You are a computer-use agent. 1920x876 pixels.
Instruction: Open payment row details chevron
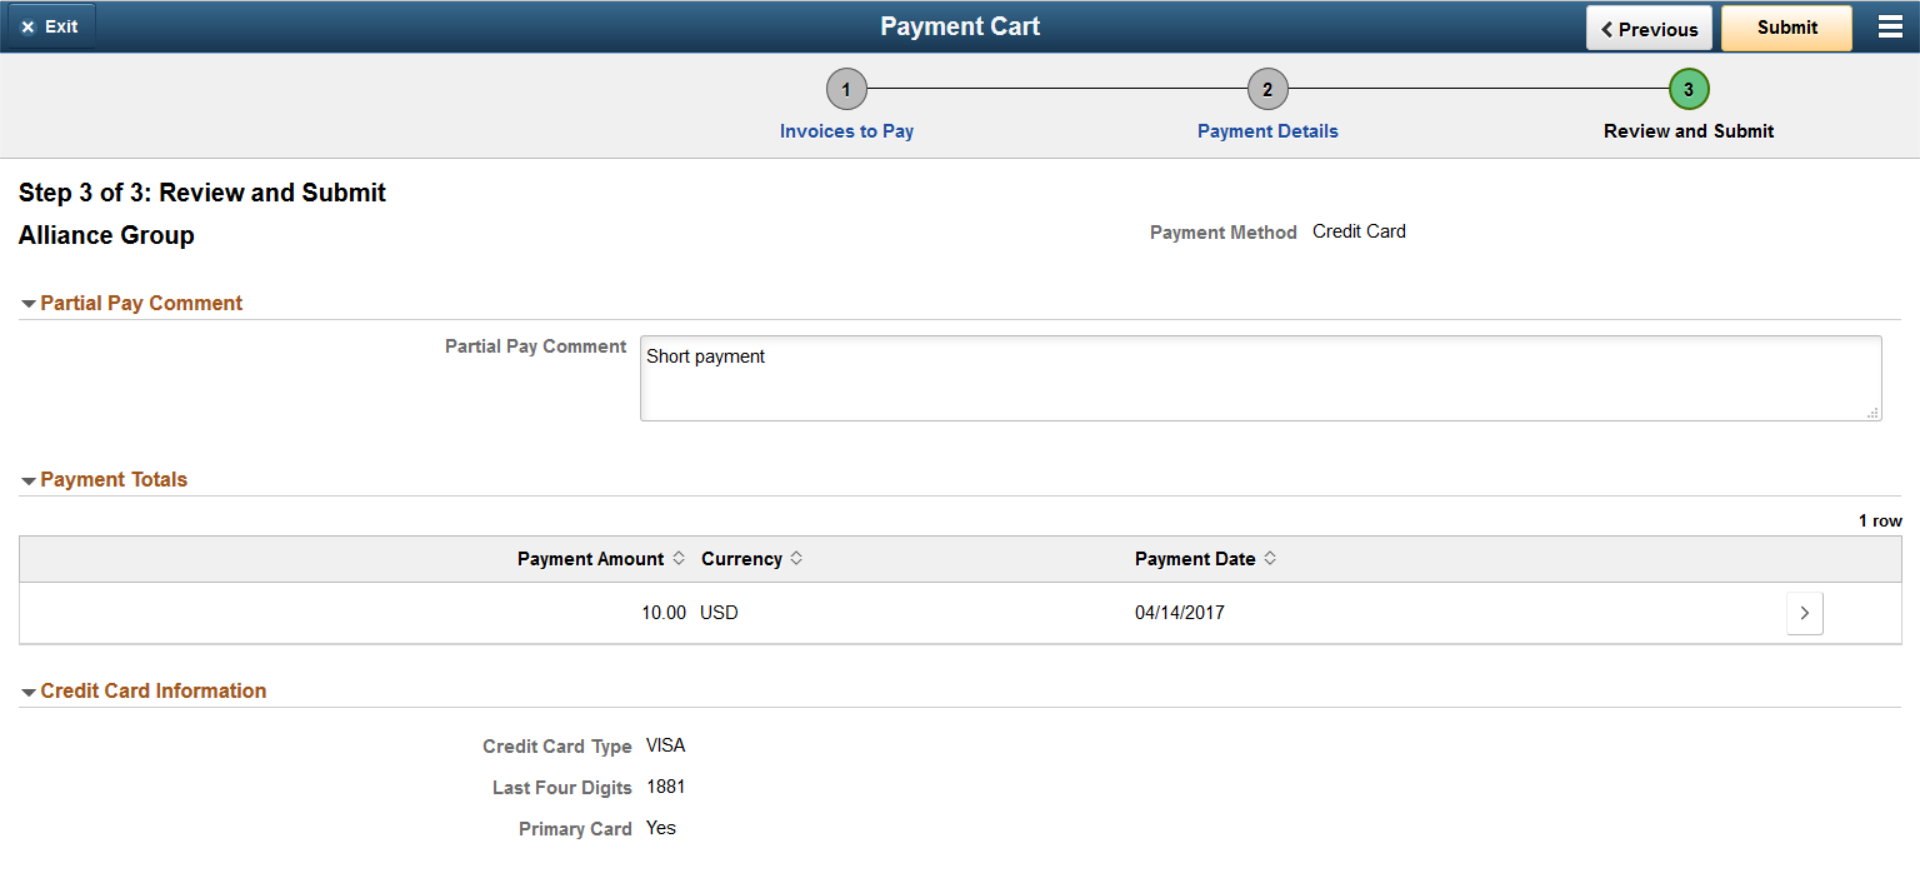pyautogui.click(x=1804, y=613)
